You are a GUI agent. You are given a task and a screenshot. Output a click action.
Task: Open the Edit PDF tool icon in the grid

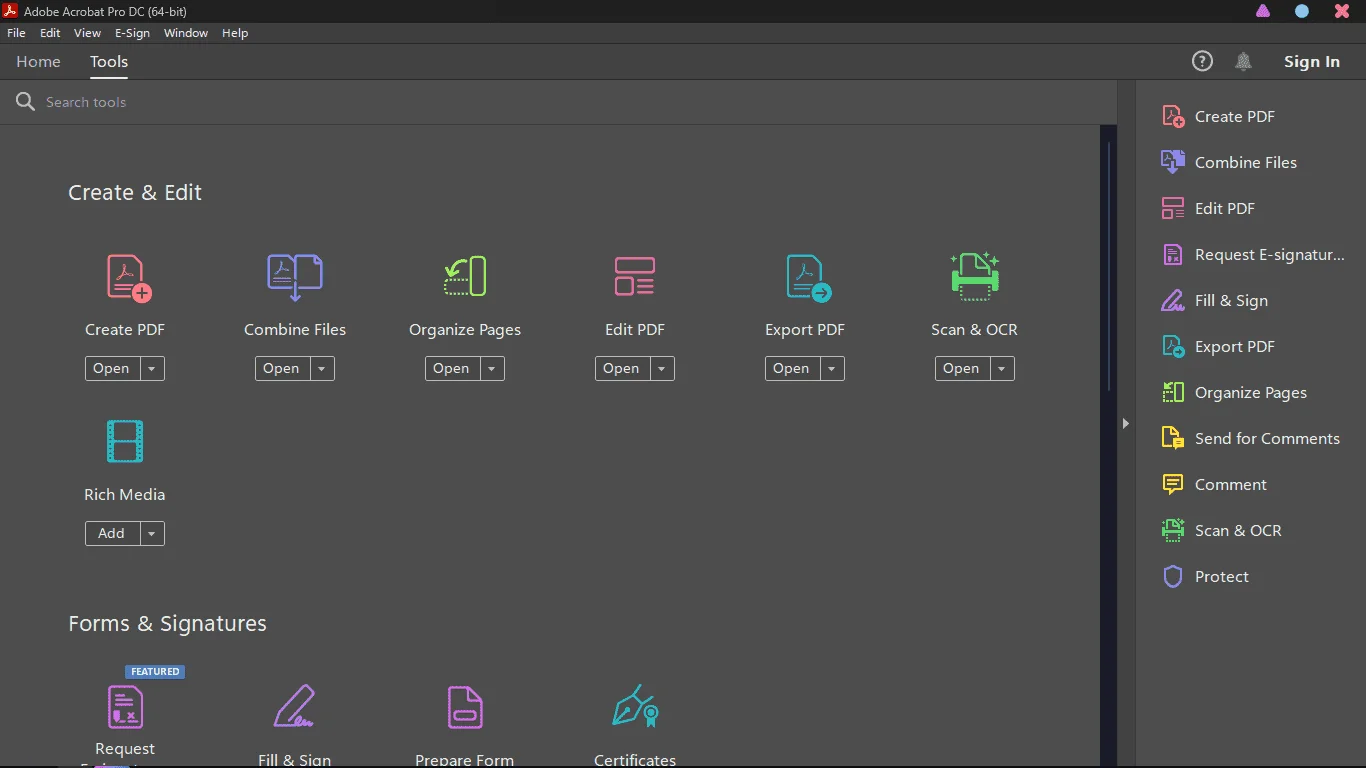pos(635,277)
